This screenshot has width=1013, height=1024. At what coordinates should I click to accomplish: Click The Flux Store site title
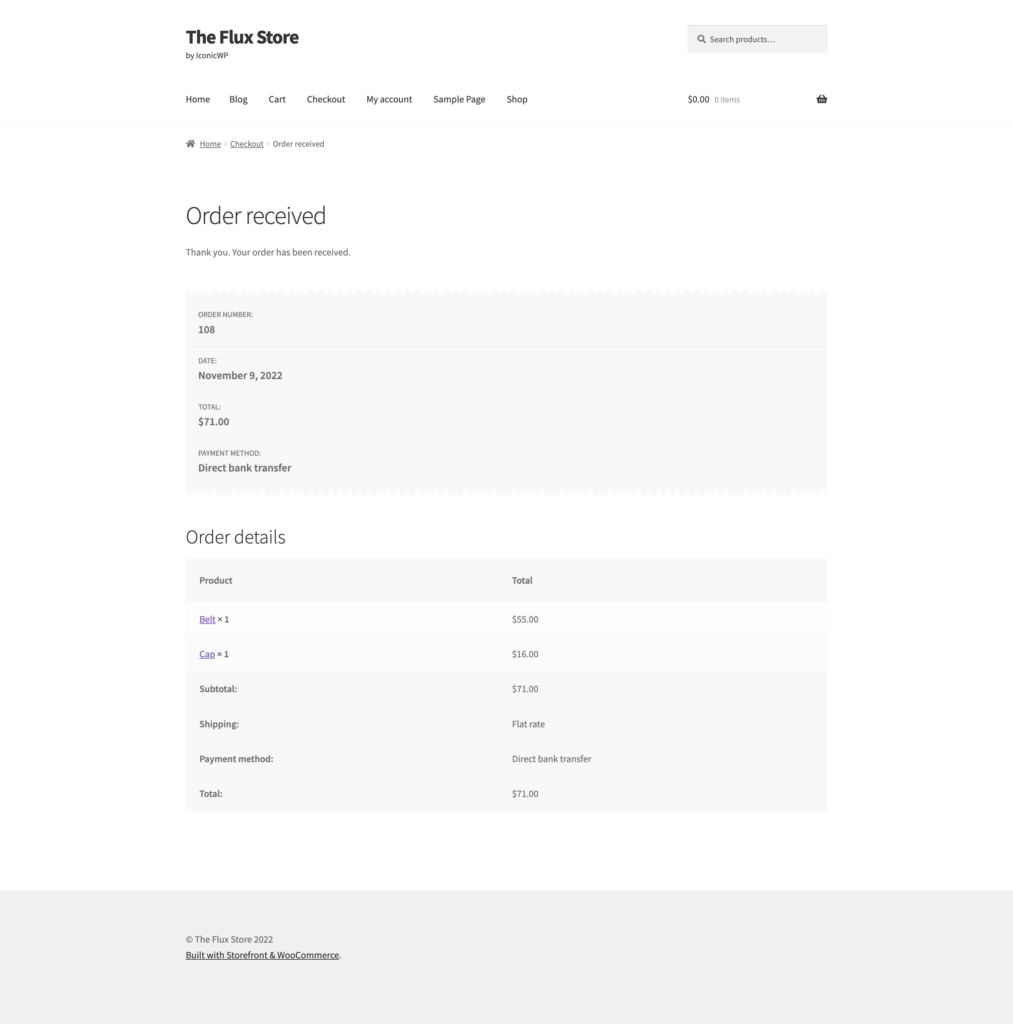click(x=242, y=37)
